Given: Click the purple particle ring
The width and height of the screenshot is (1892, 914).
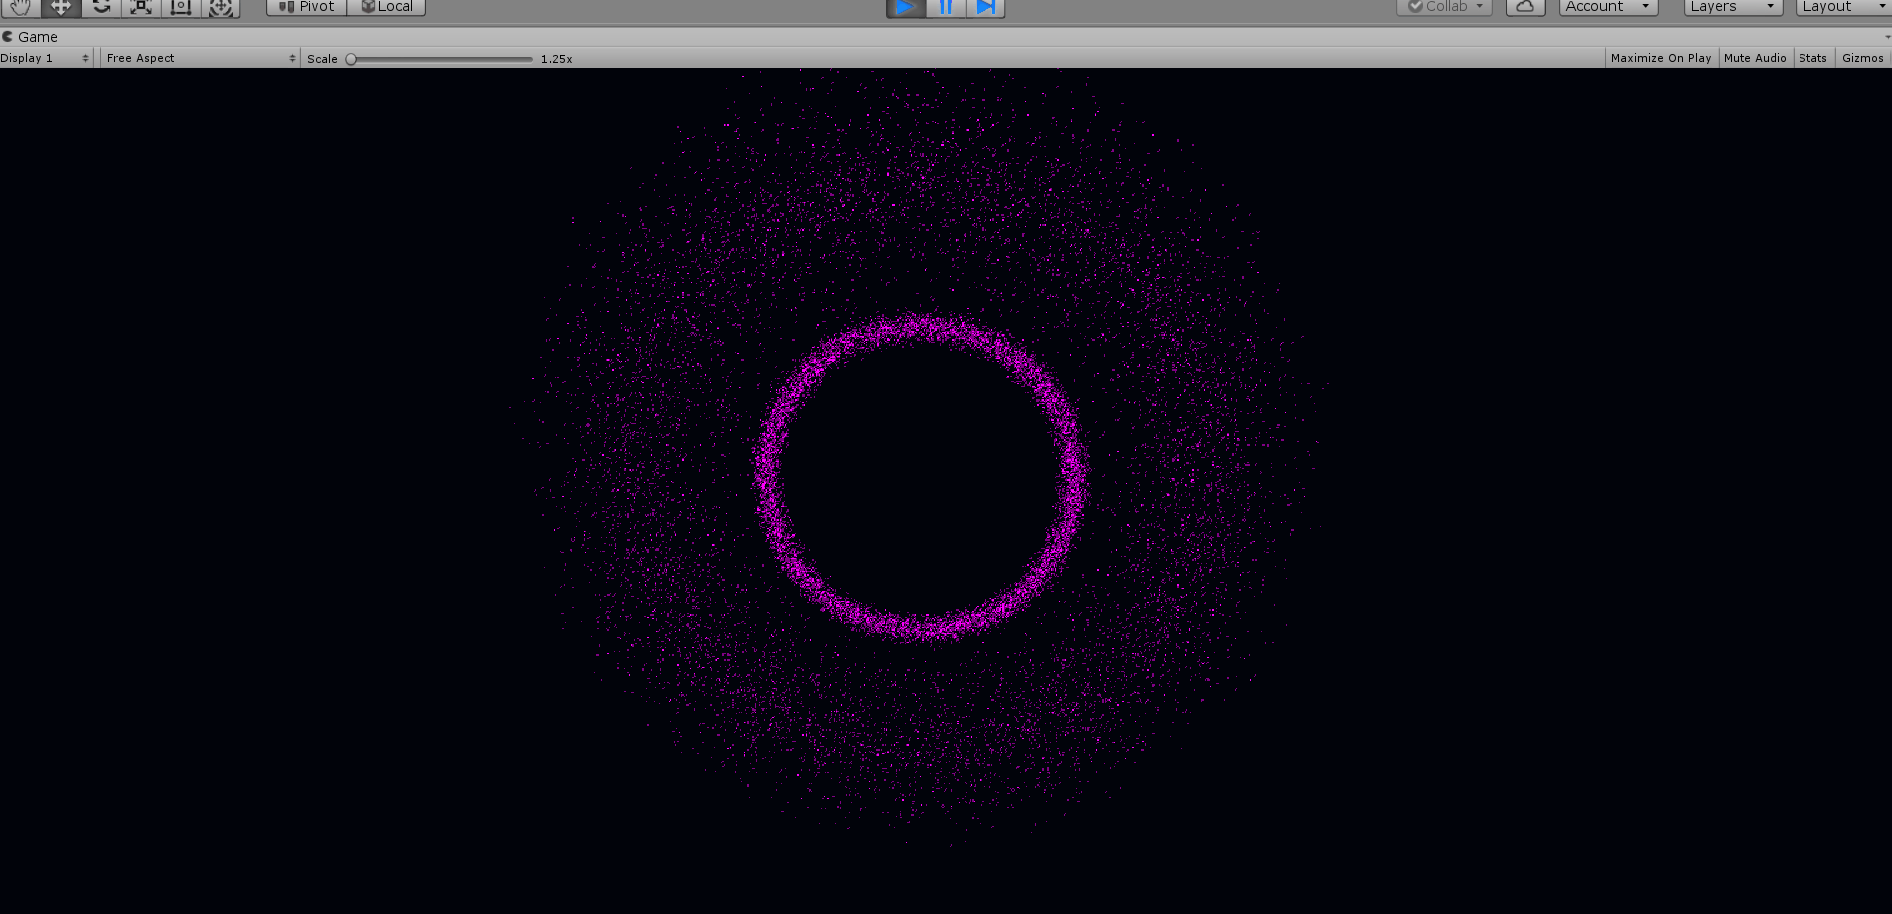Looking at the screenshot, I should point(921,477).
